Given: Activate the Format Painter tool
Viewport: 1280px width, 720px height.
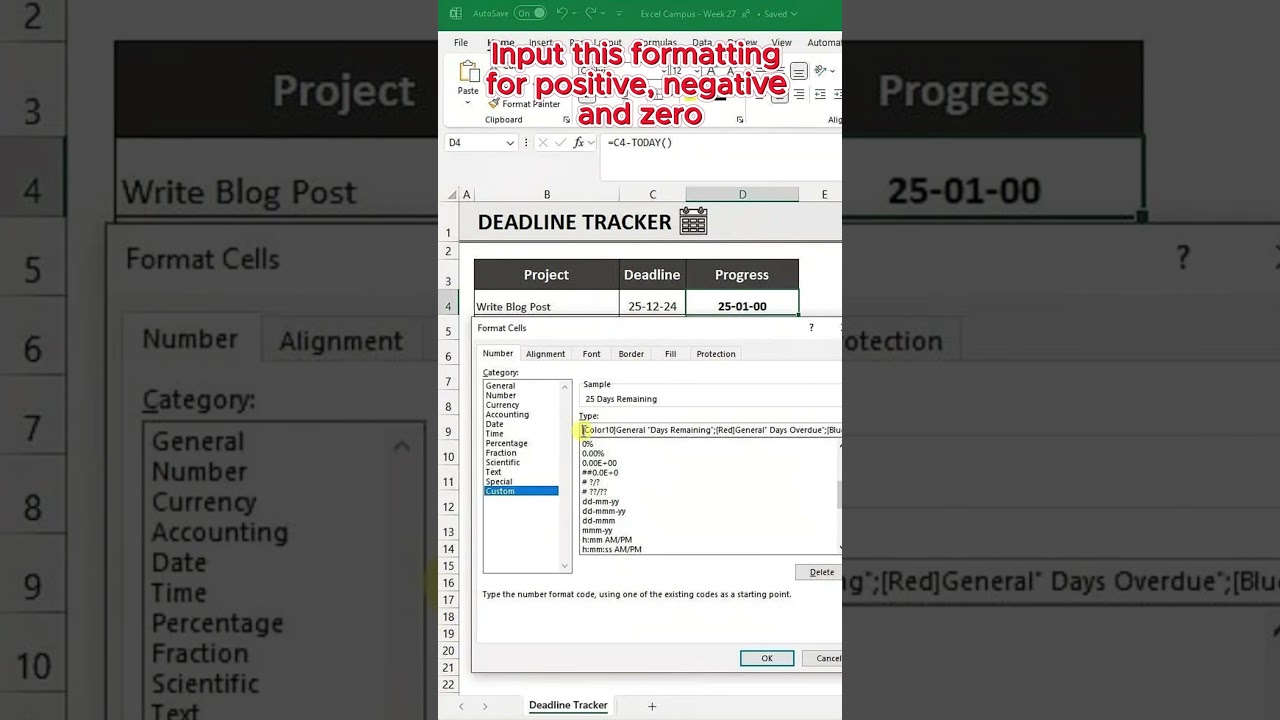Looking at the screenshot, I should (524, 104).
